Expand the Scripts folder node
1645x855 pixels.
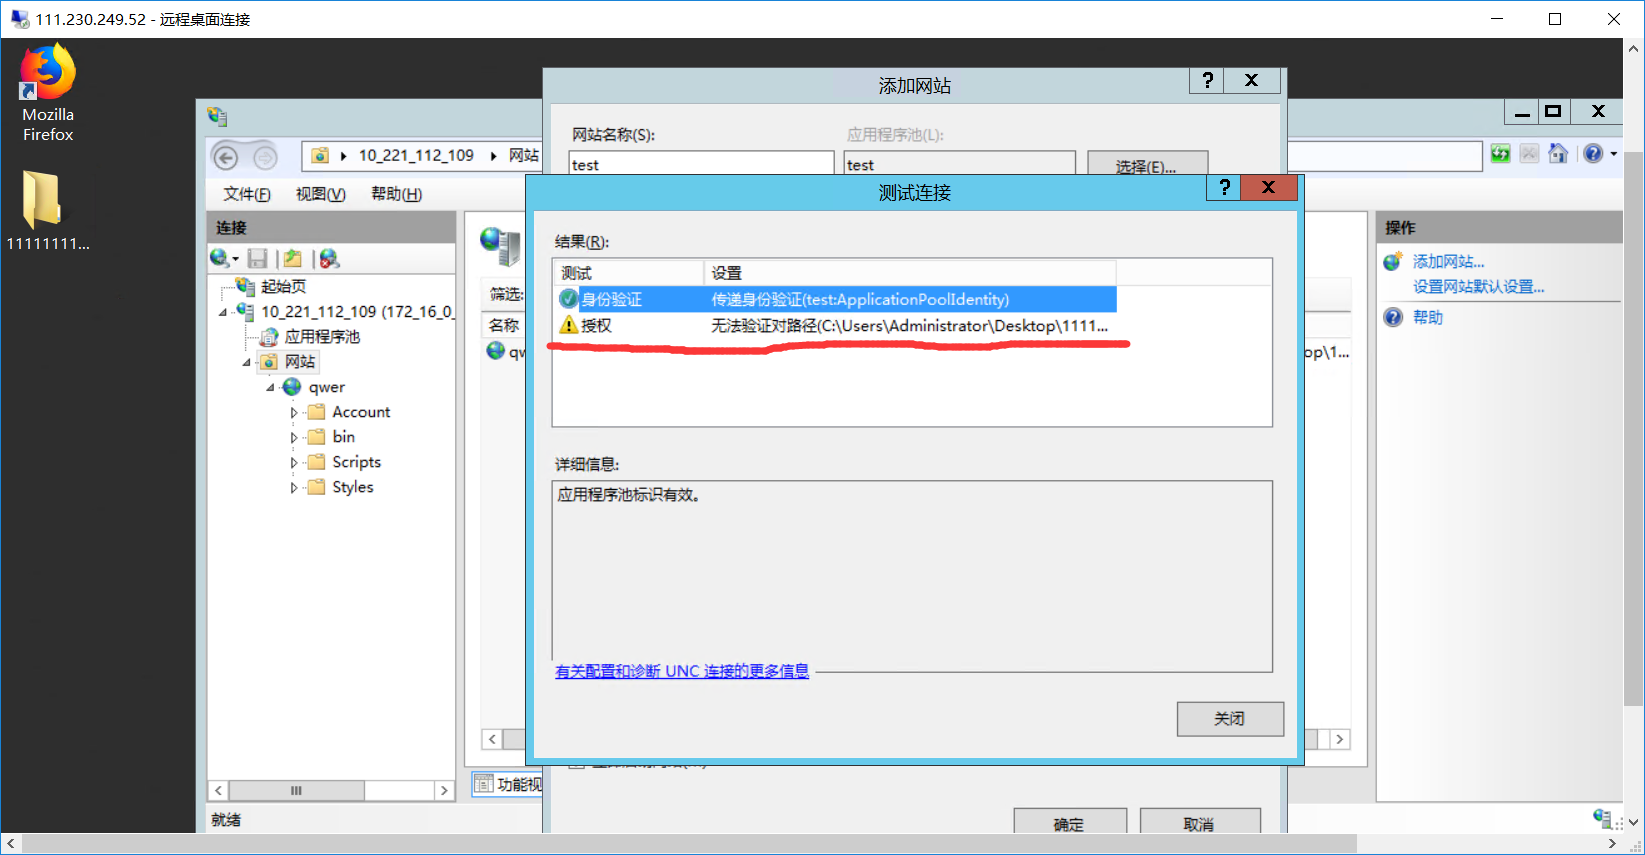tap(293, 462)
